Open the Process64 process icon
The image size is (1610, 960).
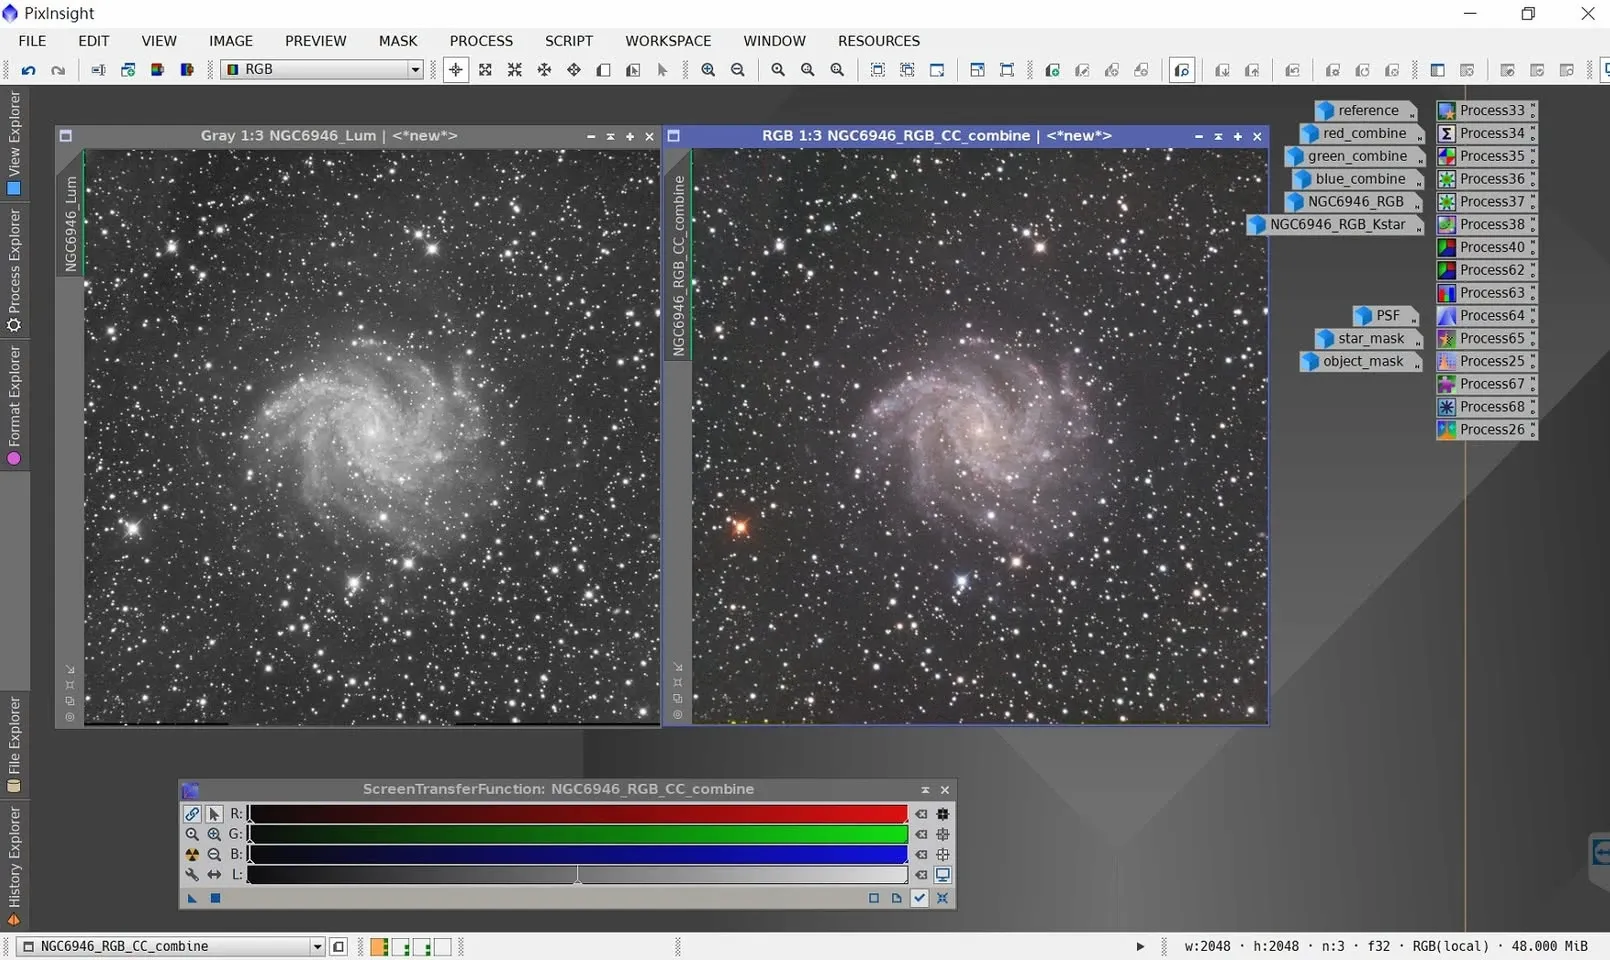point(1486,316)
